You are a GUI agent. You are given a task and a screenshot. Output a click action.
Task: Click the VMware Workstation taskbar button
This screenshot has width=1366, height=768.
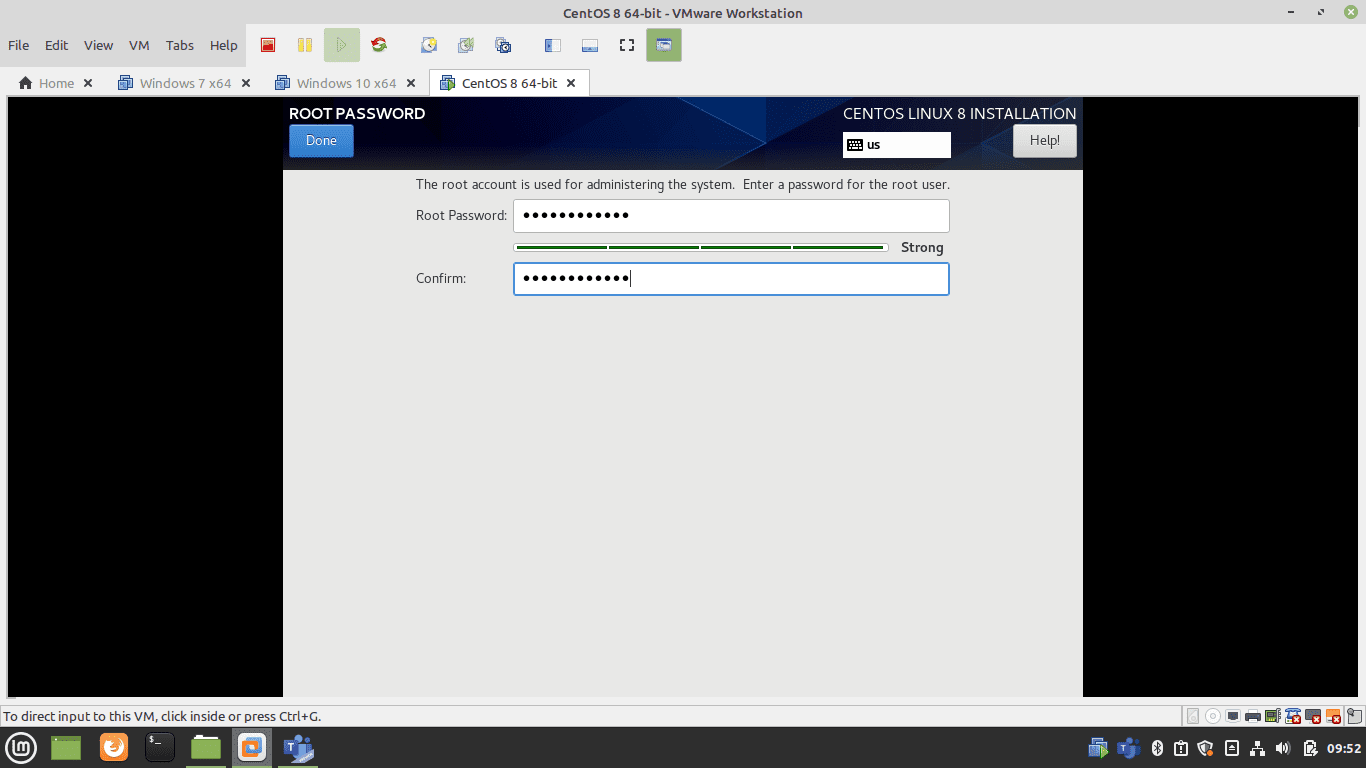coord(252,747)
